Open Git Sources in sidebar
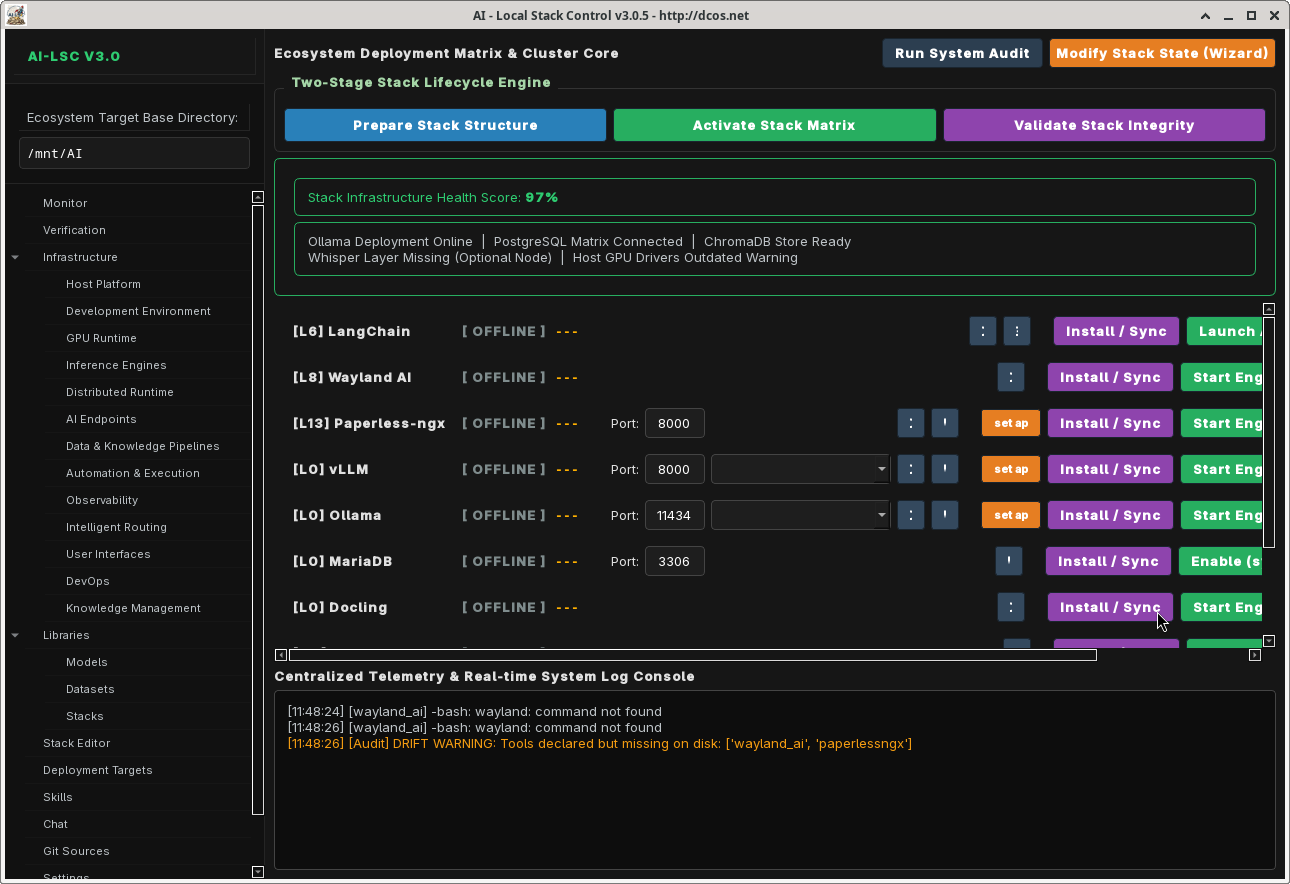Image resolution: width=1290 pixels, height=884 pixels. click(76, 851)
